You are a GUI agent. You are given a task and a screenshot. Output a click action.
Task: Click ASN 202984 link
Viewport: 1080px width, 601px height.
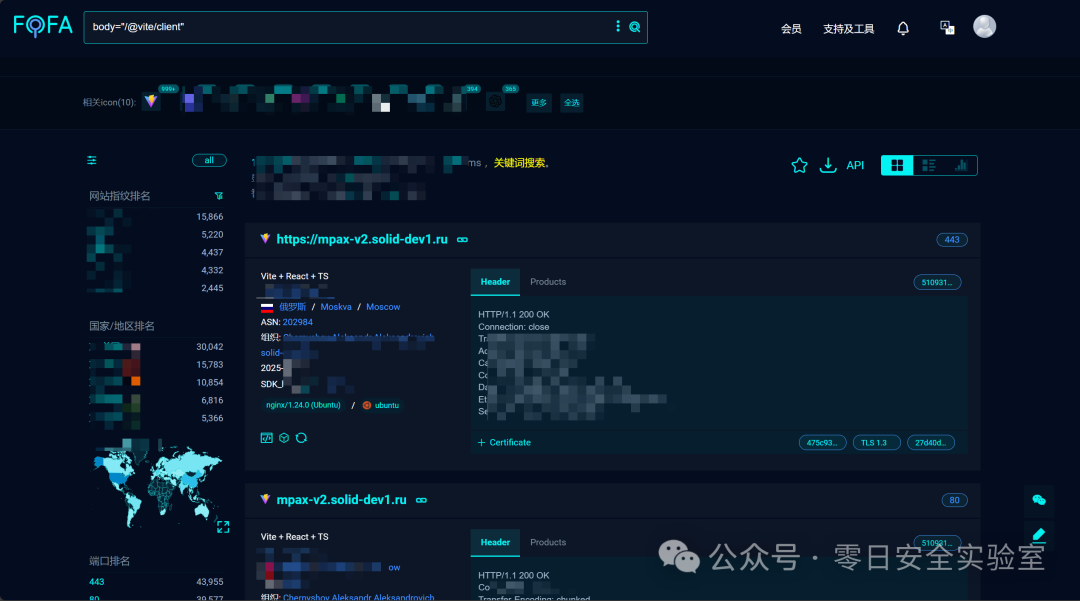[298, 322]
